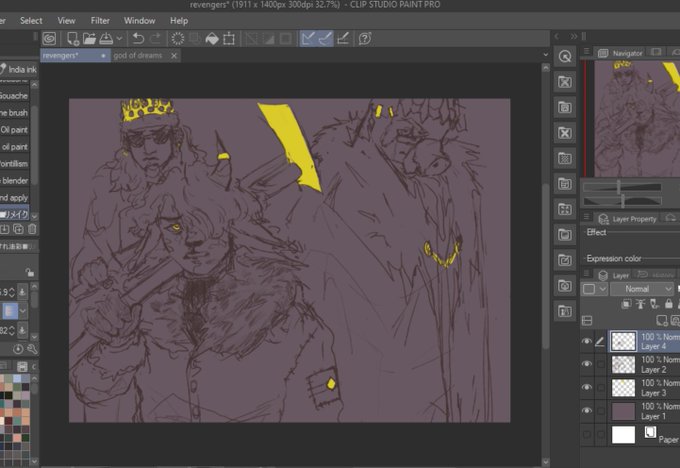The image size is (680, 468).
Task: Select the Pointillism brush
Action: point(14,164)
